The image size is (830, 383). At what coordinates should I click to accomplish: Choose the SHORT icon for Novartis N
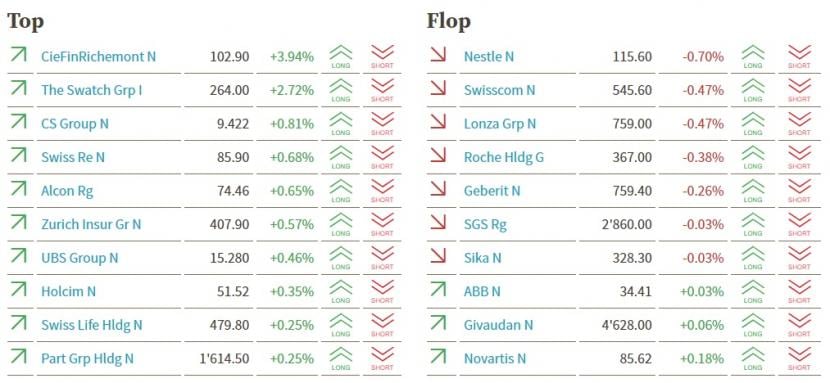pos(799,359)
